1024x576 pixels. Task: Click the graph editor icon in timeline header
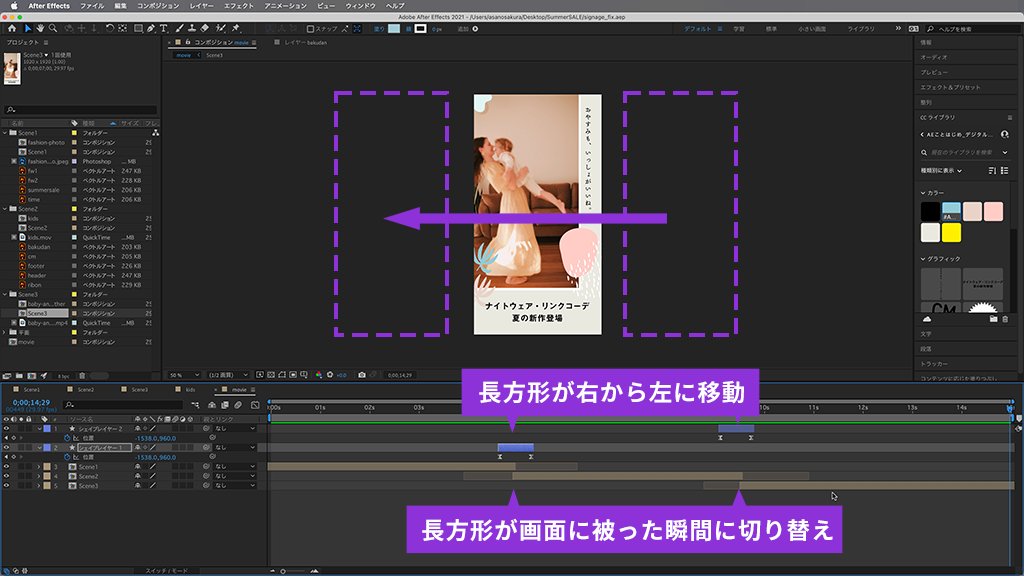[x=255, y=405]
